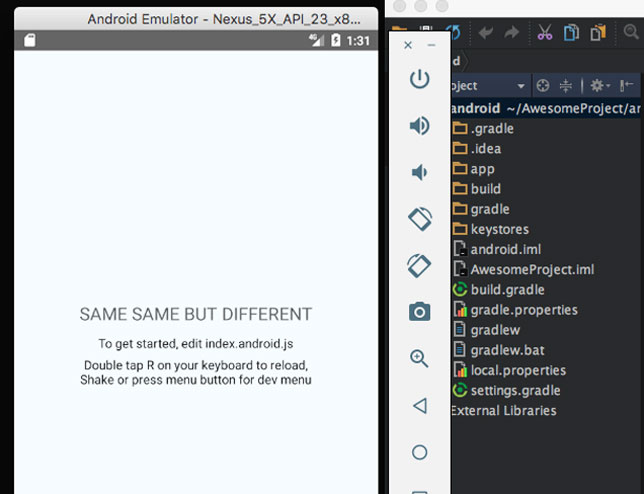Image resolution: width=644 pixels, height=494 pixels.
Task: Click the 'To get started, edit index.android.js' text
Action: (x=196, y=344)
